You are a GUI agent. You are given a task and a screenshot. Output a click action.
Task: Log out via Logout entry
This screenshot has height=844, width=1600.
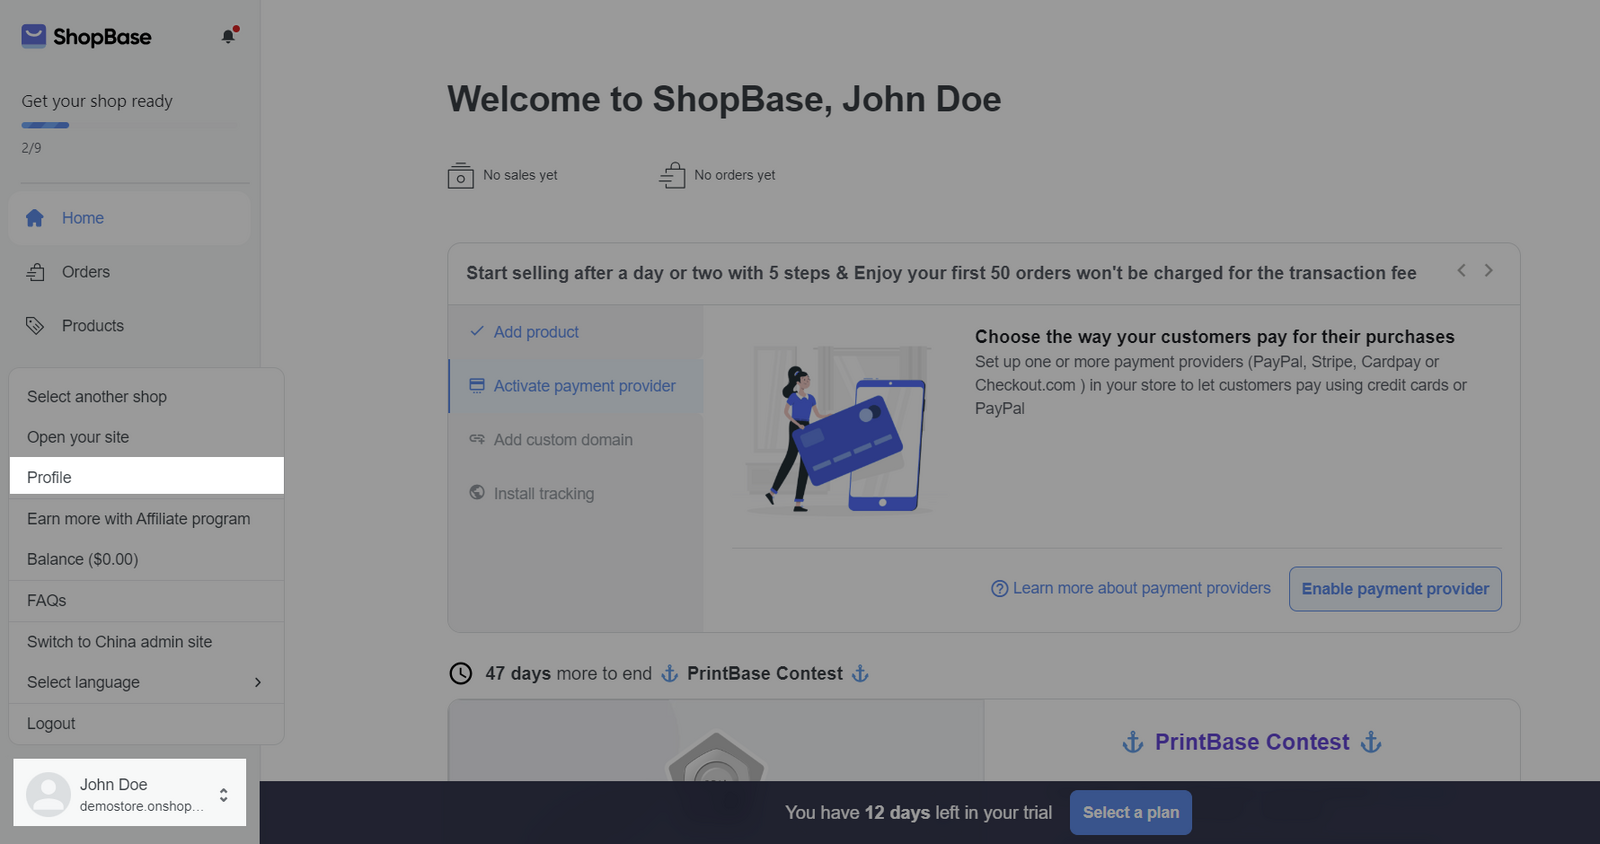147,724
